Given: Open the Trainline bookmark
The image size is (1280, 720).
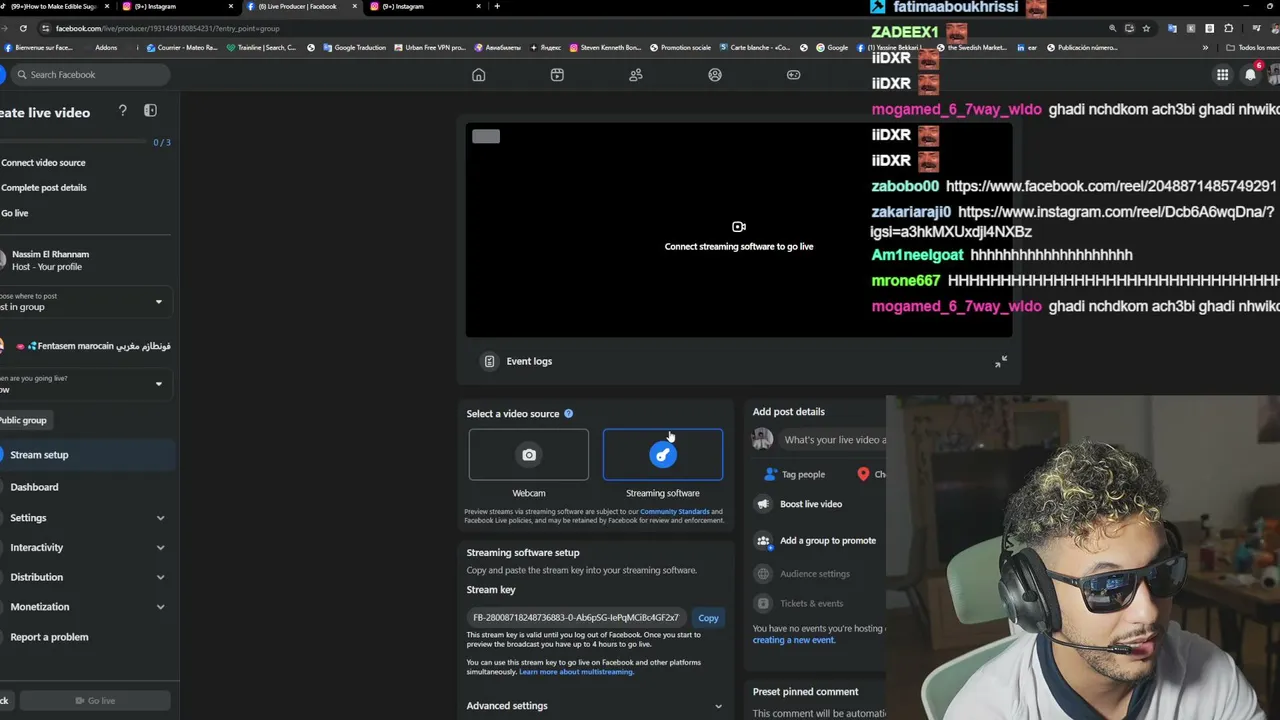Looking at the screenshot, I should click(x=262, y=48).
